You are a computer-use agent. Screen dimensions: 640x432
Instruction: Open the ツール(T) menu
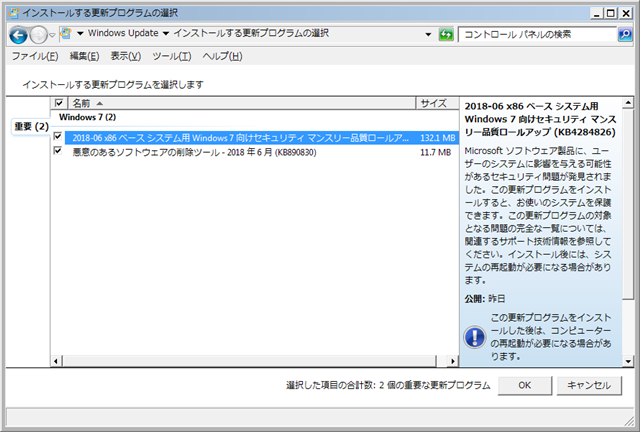click(171, 56)
